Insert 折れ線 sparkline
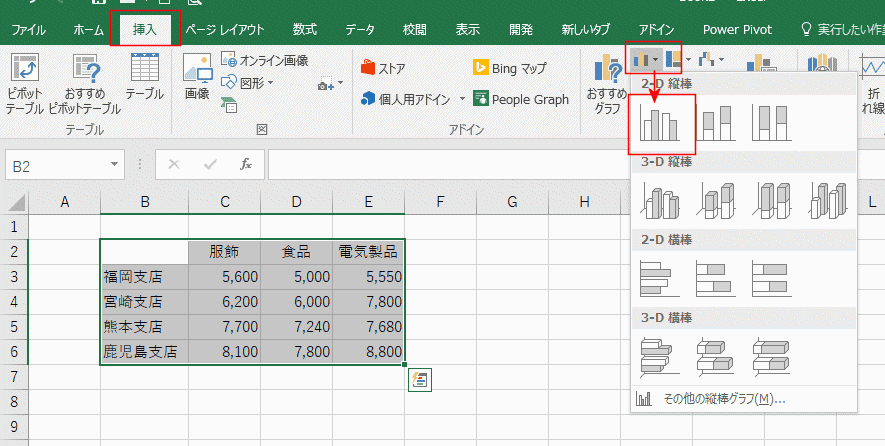This screenshot has height=446, width=885. (x=873, y=84)
